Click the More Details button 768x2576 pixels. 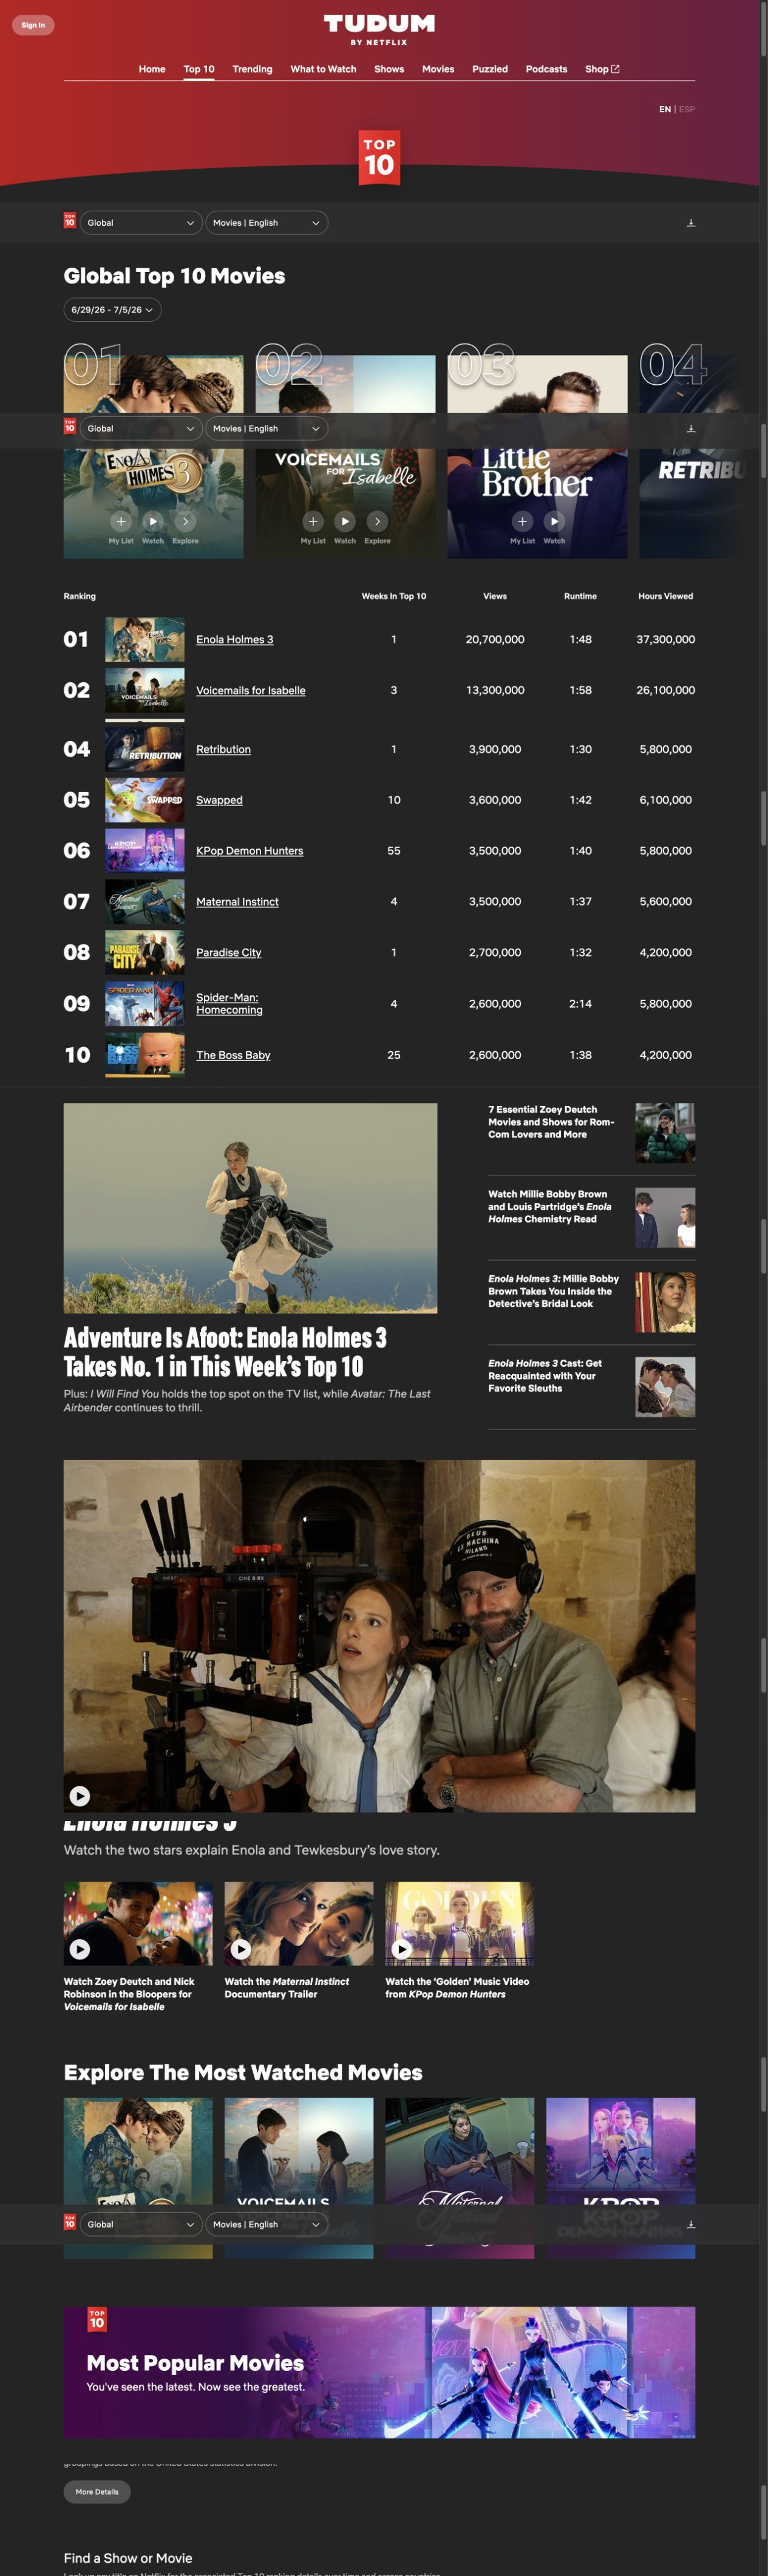pyautogui.click(x=97, y=2493)
